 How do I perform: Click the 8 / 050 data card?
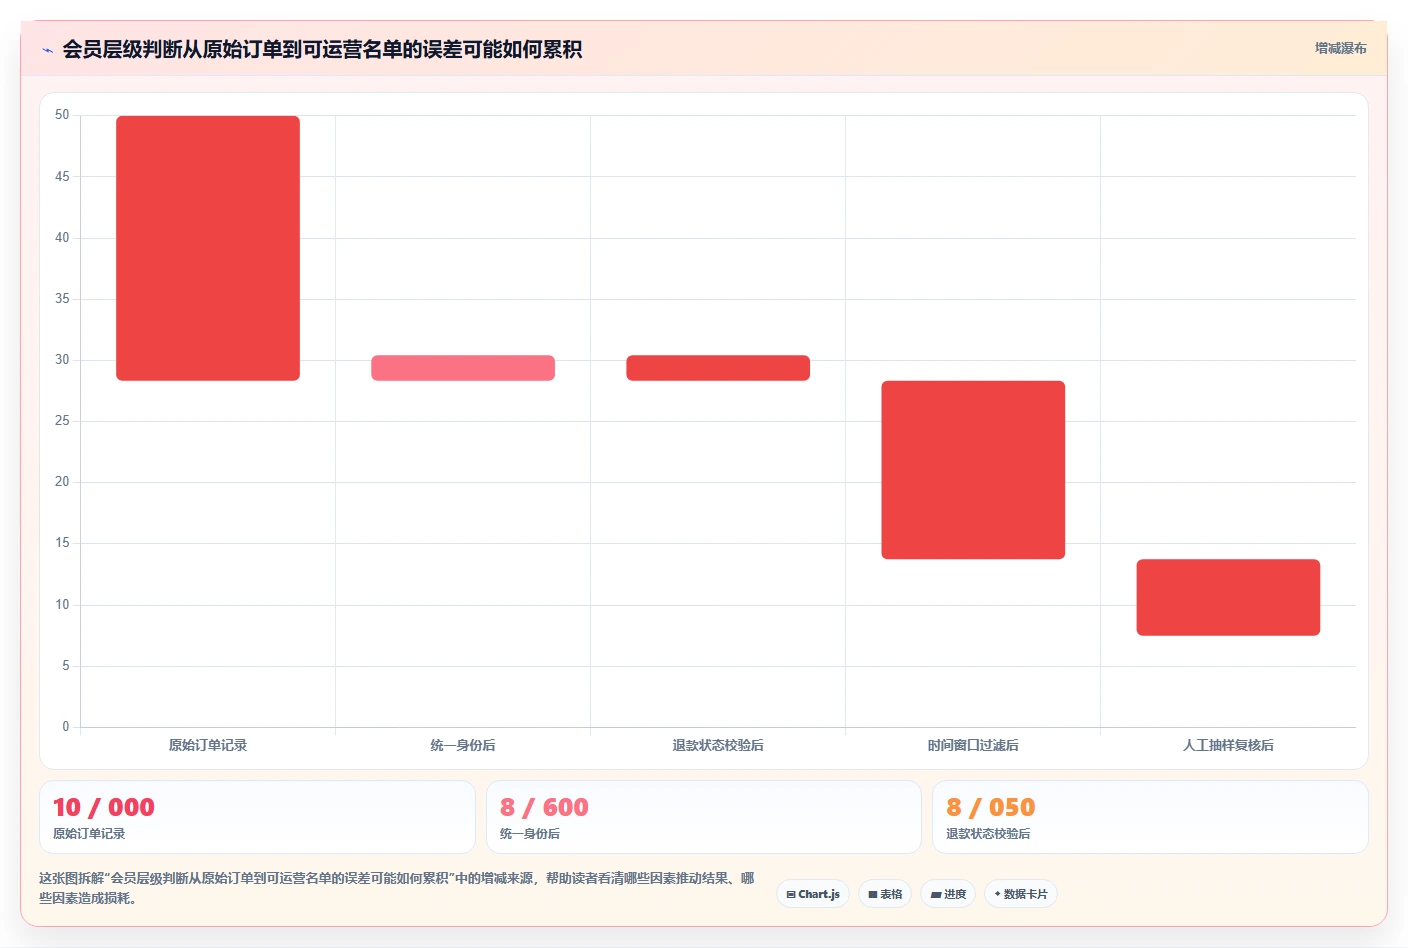(1150, 817)
